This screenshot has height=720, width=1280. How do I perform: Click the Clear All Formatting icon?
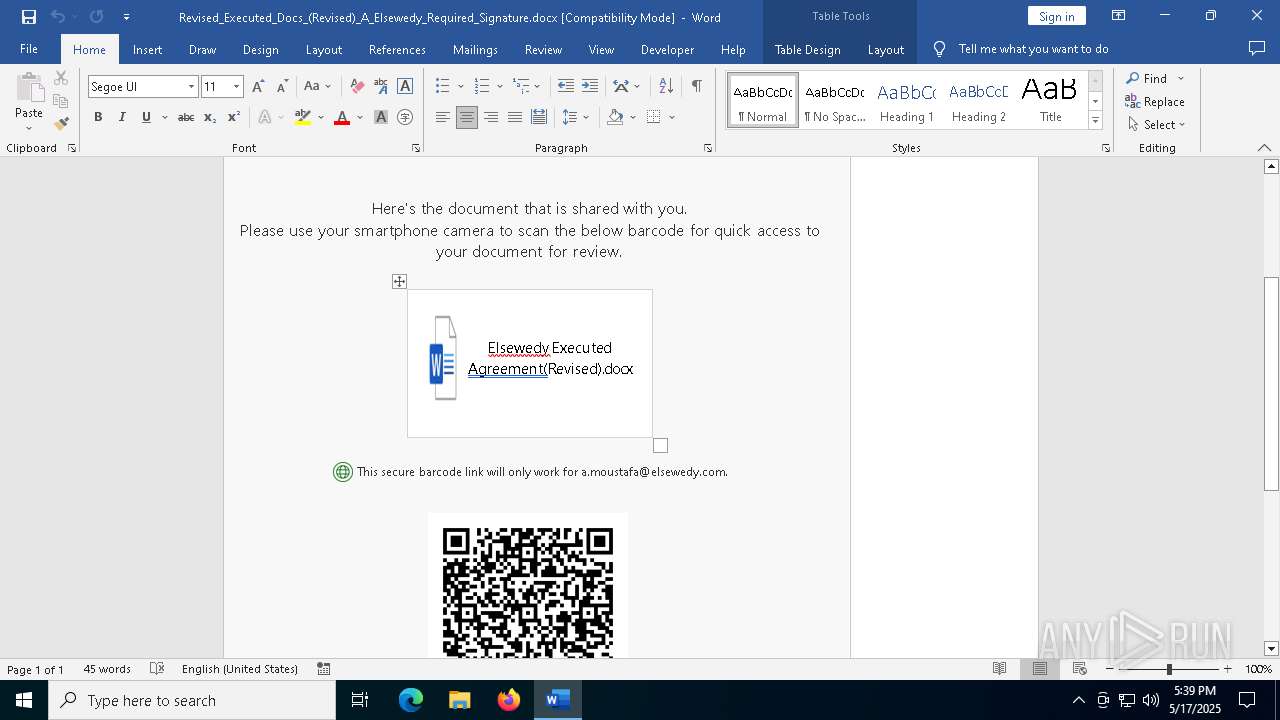pos(357,87)
